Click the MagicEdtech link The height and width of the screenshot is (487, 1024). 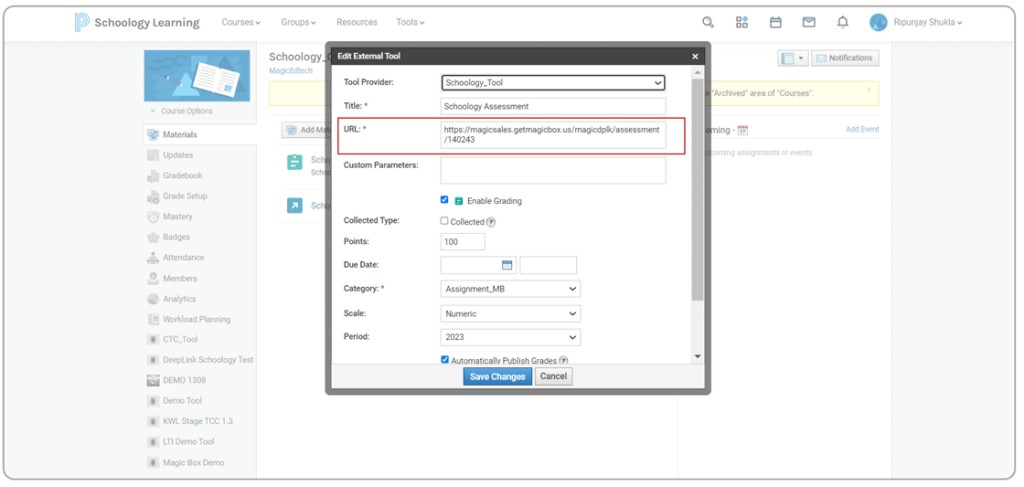point(291,71)
